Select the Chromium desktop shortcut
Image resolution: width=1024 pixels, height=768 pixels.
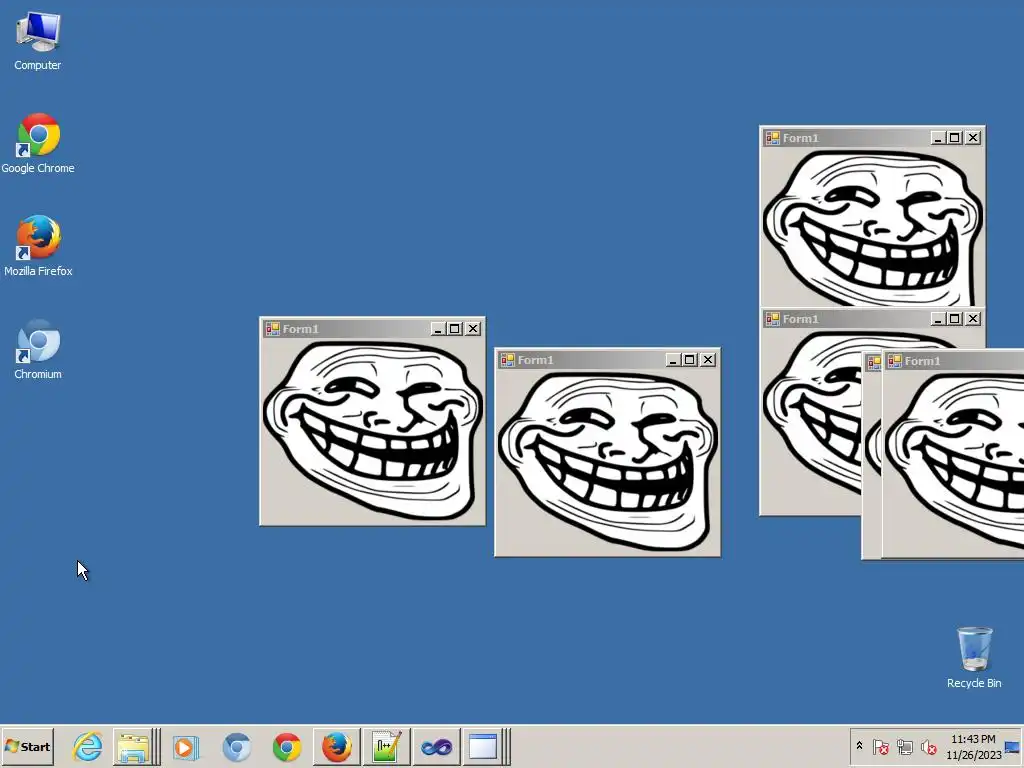38,349
